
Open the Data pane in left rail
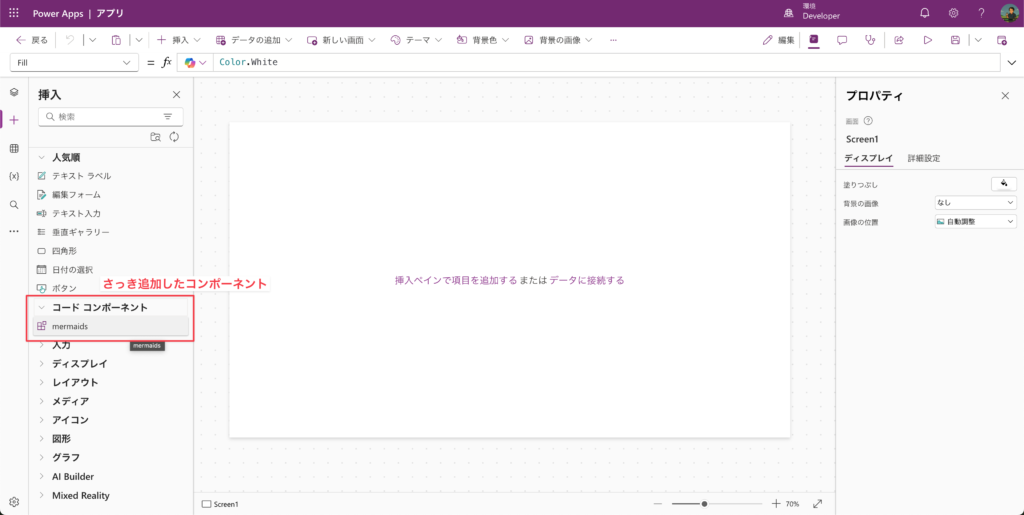click(14, 148)
